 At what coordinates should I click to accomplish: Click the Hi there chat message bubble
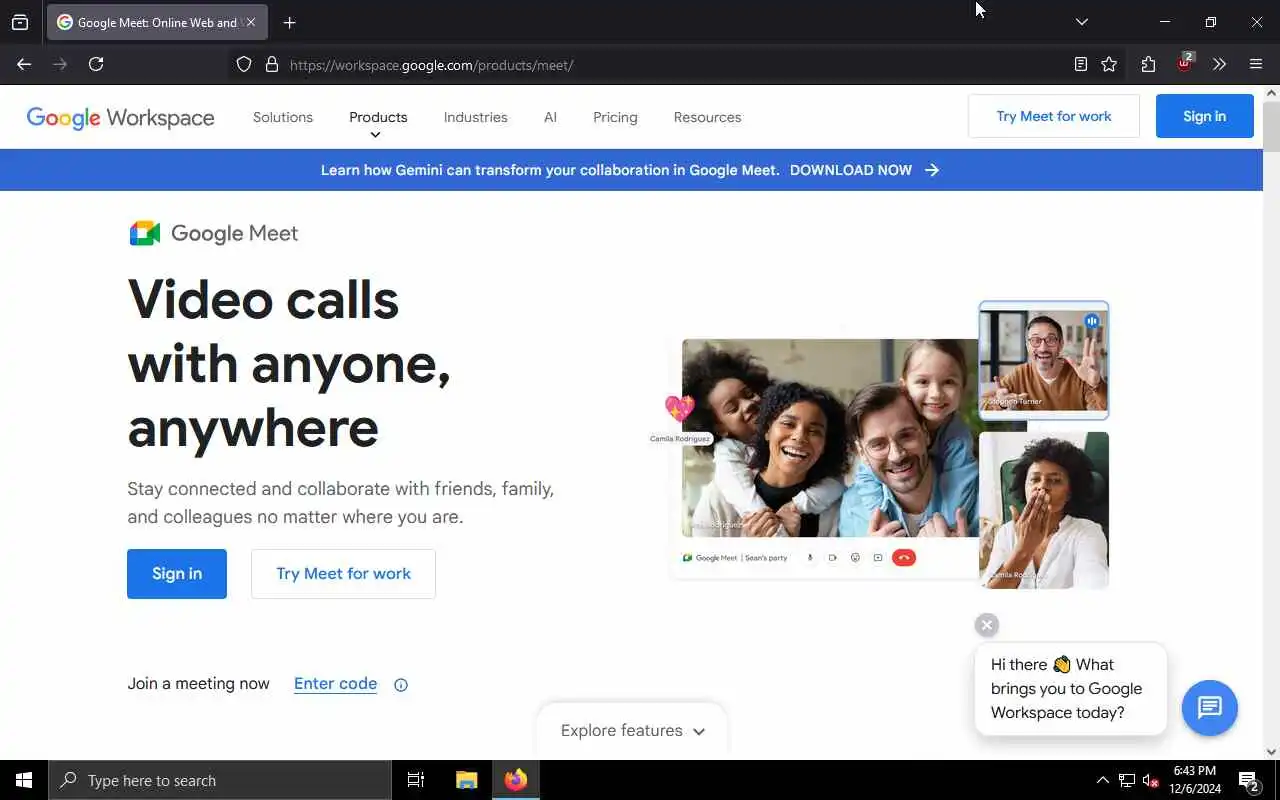1071,689
